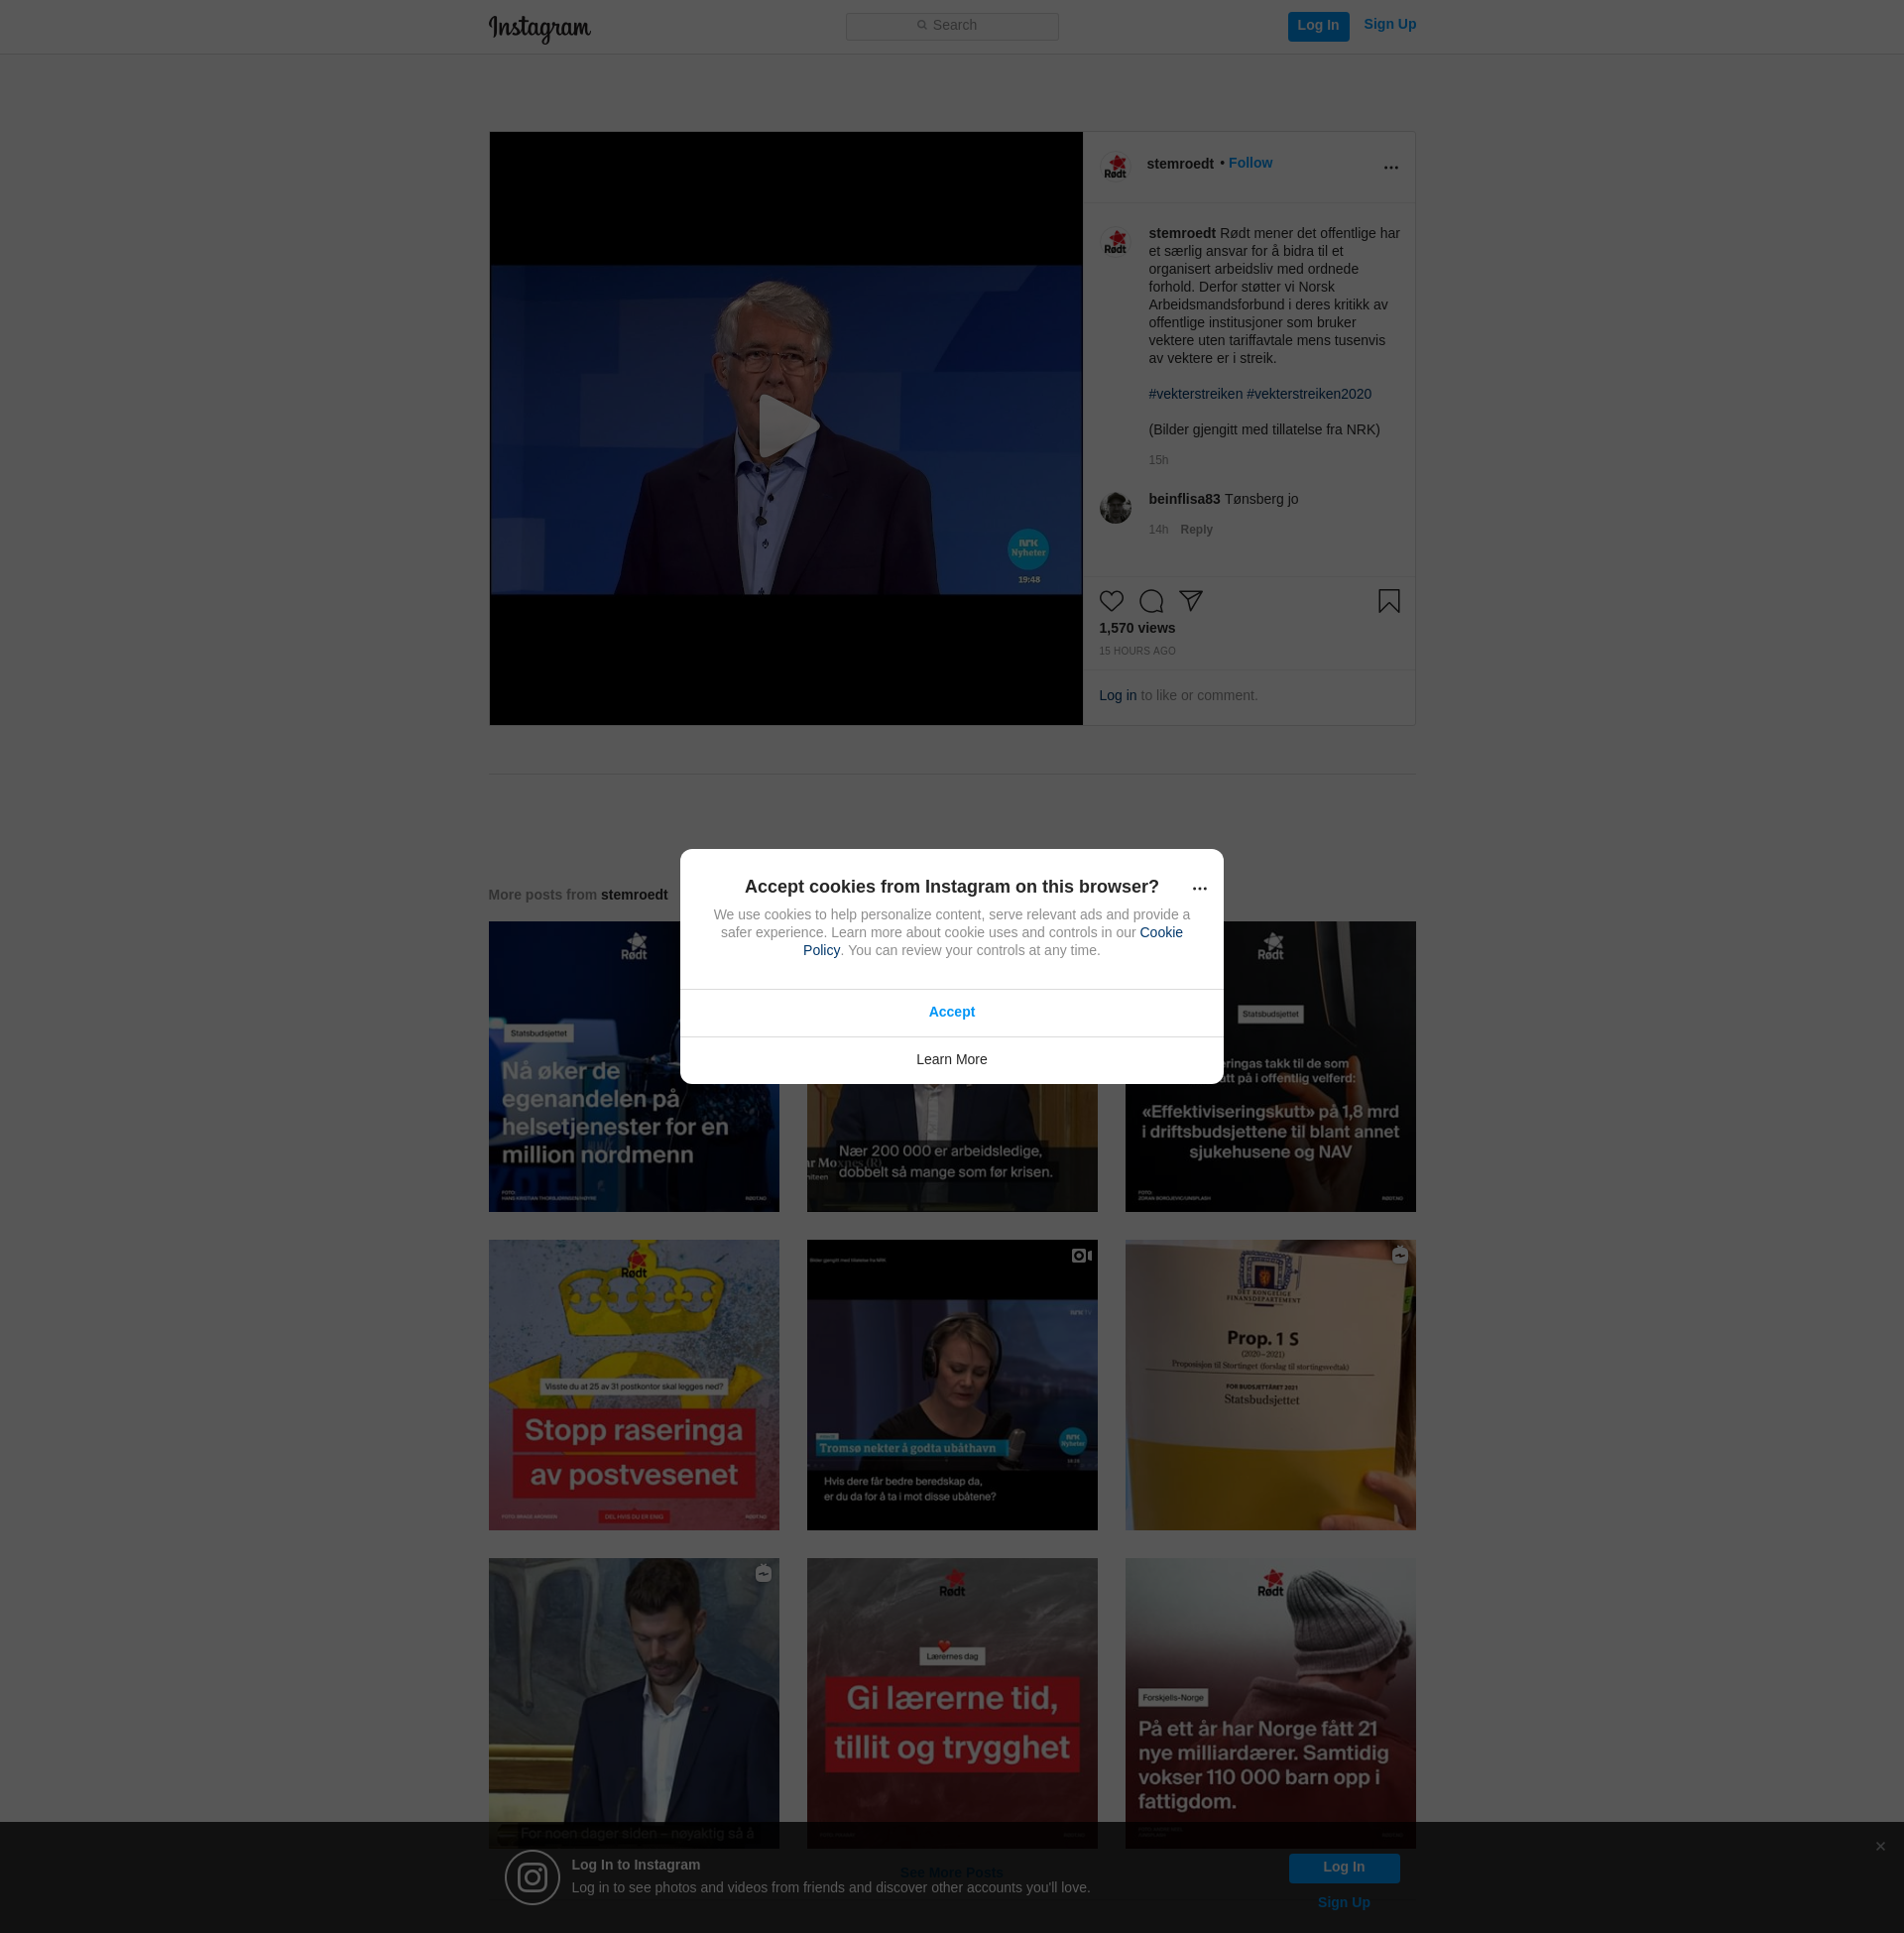This screenshot has height=1933, width=1904.
Task: Like the post with heart icon
Action: tap(1111, 601)
